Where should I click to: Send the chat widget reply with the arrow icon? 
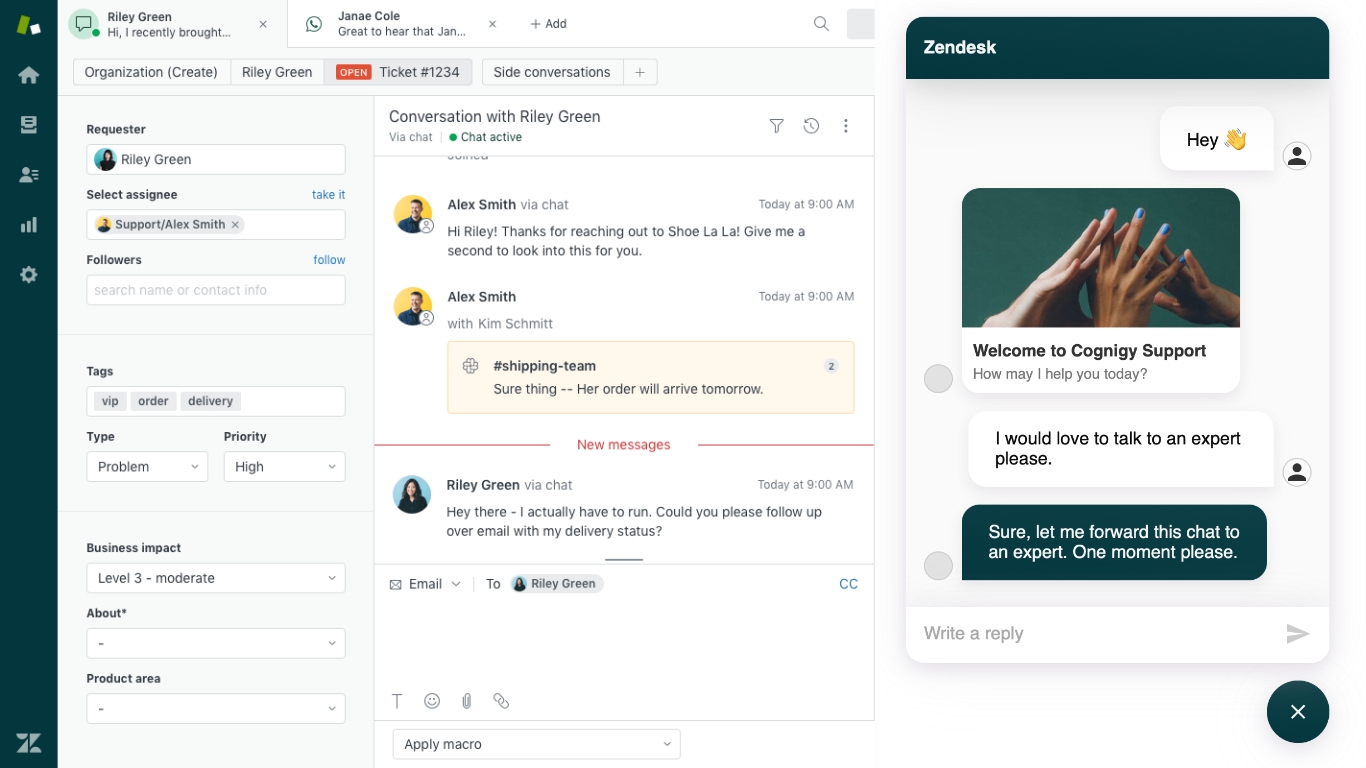coord(1297,633)
